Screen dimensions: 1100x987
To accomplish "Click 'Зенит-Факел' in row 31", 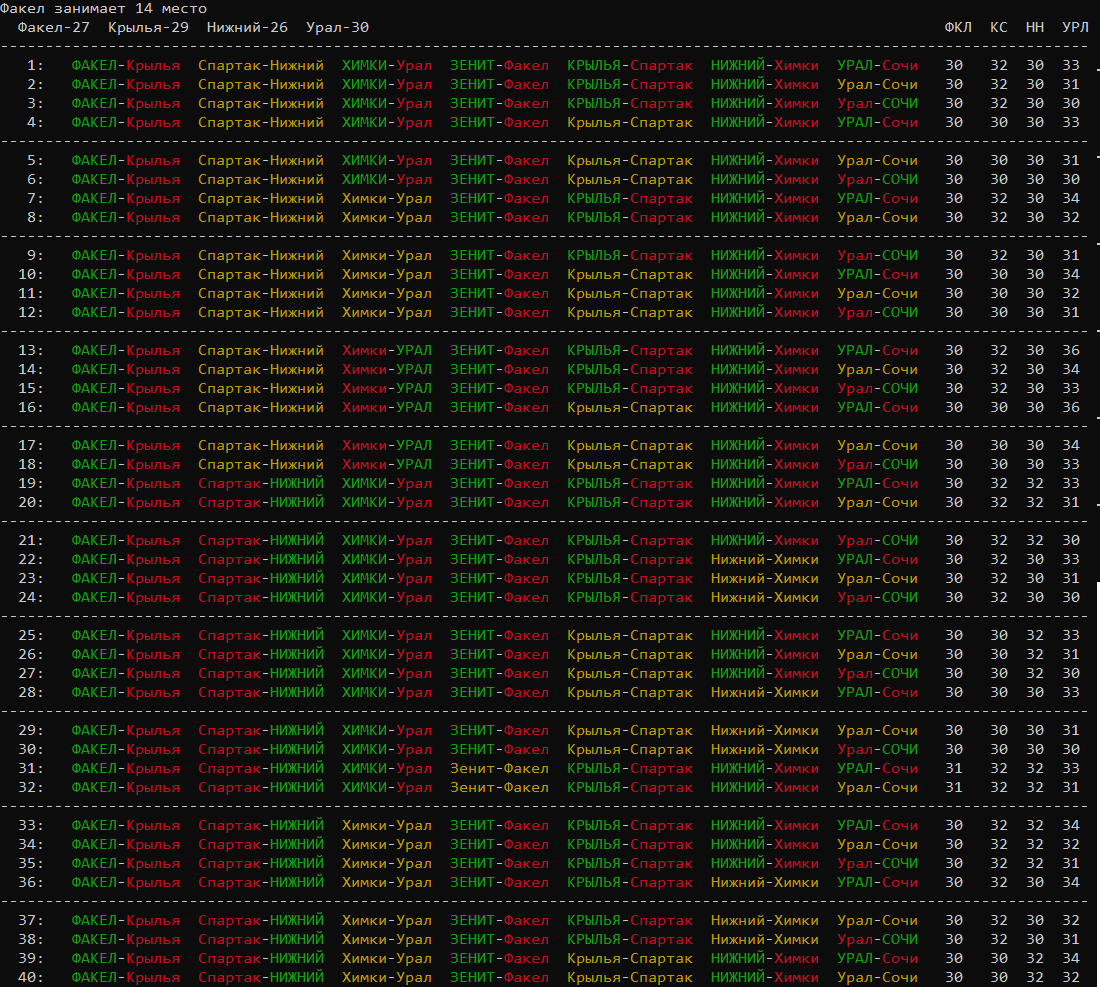I will click(499, 768).
